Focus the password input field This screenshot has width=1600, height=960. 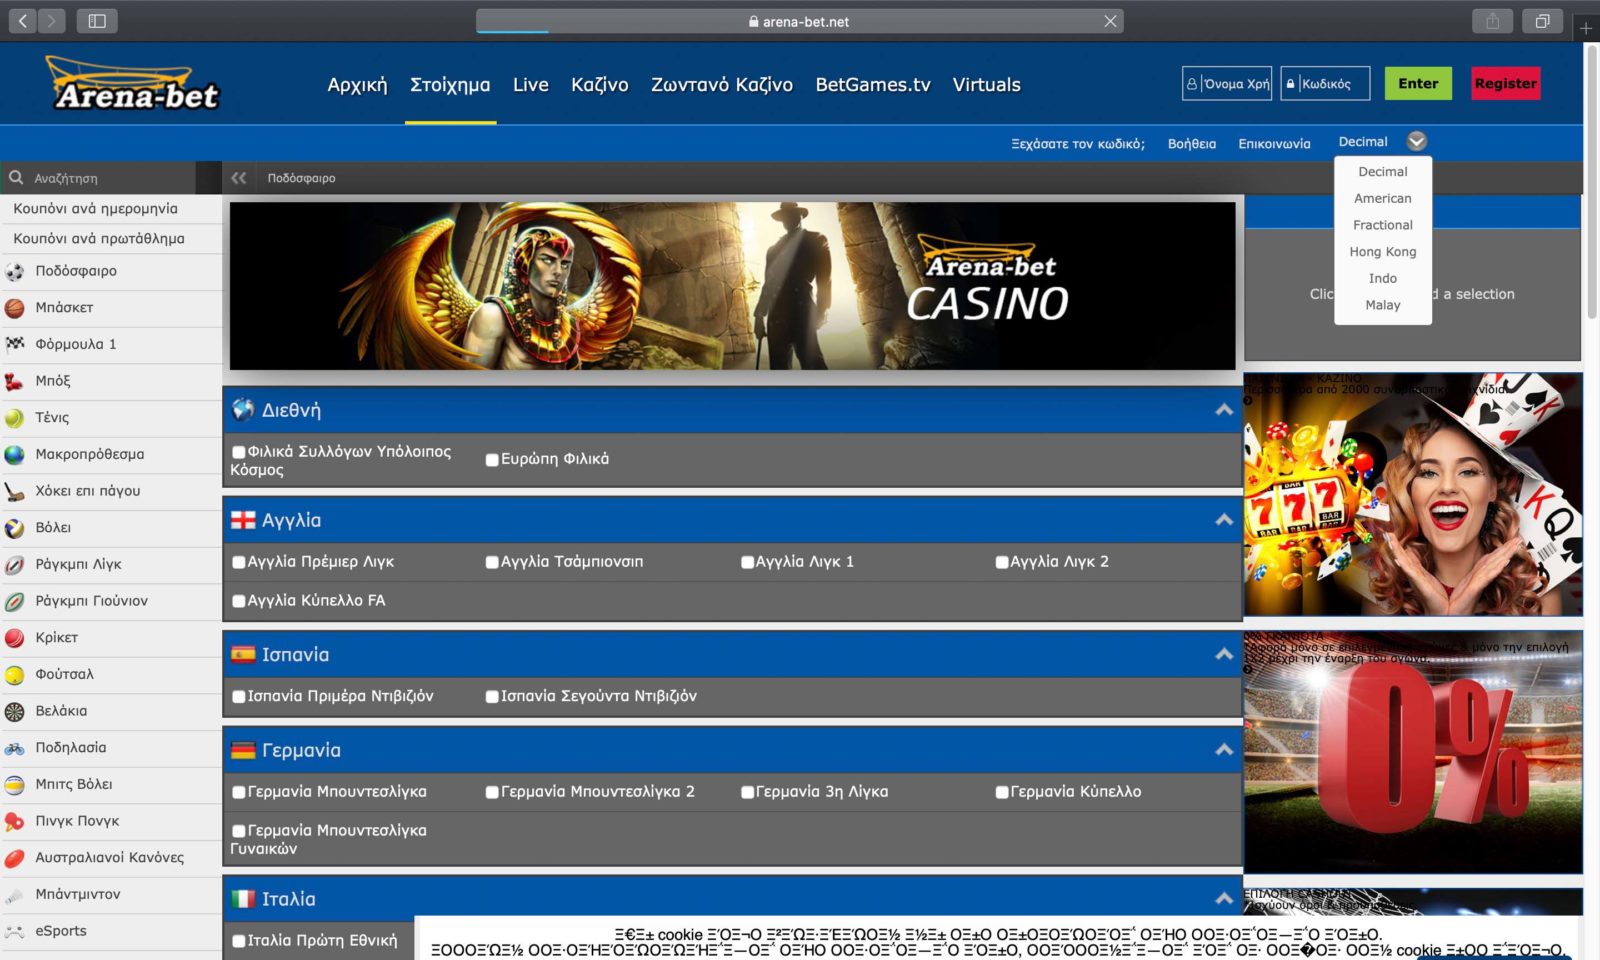(x=1325, y=84)
